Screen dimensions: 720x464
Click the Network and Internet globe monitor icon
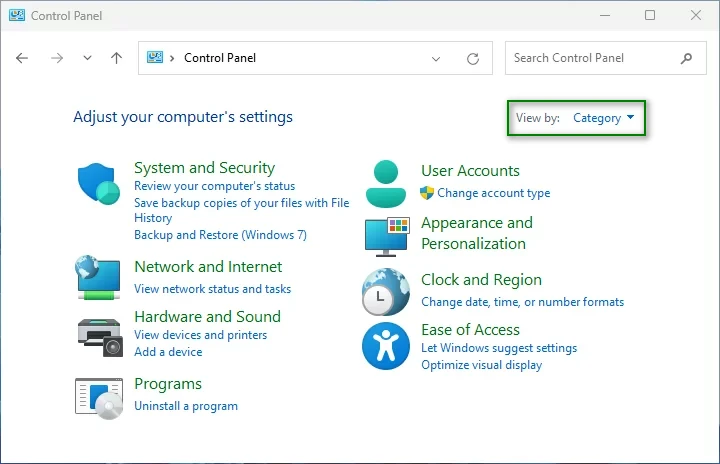coord(98,277)
